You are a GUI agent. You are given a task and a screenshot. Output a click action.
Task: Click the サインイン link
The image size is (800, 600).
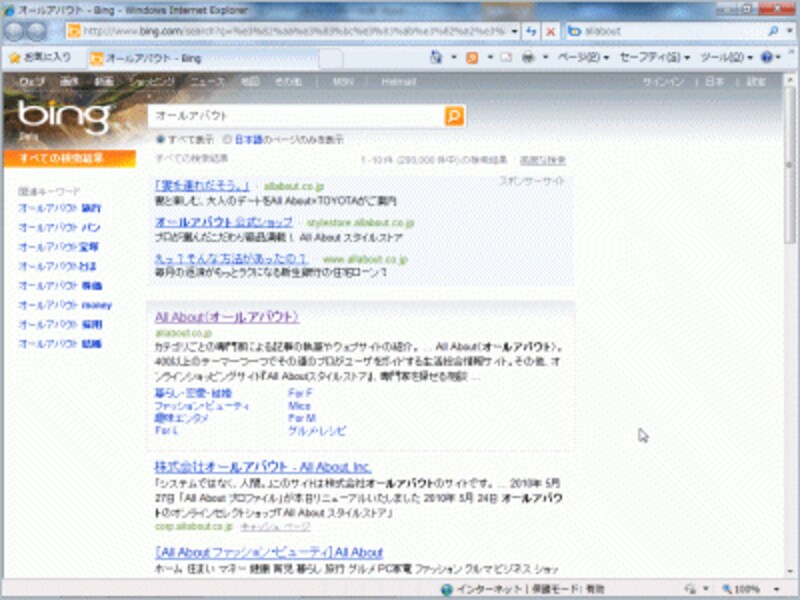[663, 82]
